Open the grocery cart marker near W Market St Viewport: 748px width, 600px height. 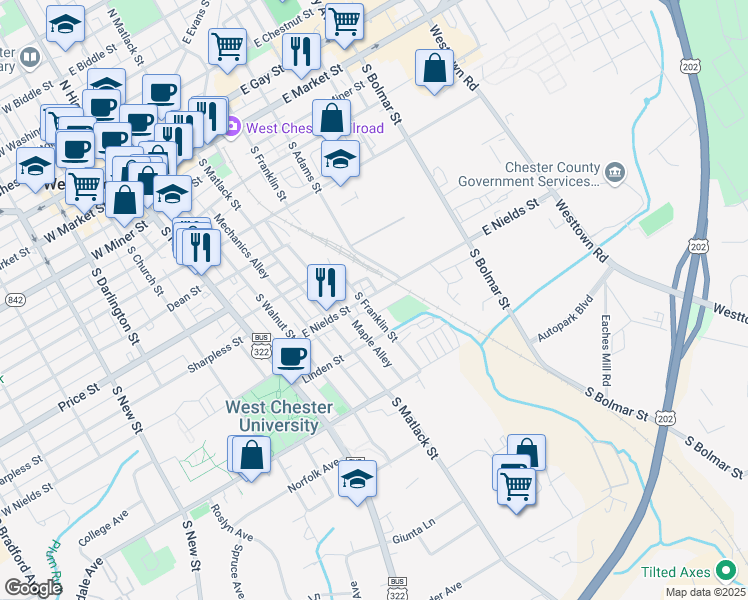coord(84,189)
